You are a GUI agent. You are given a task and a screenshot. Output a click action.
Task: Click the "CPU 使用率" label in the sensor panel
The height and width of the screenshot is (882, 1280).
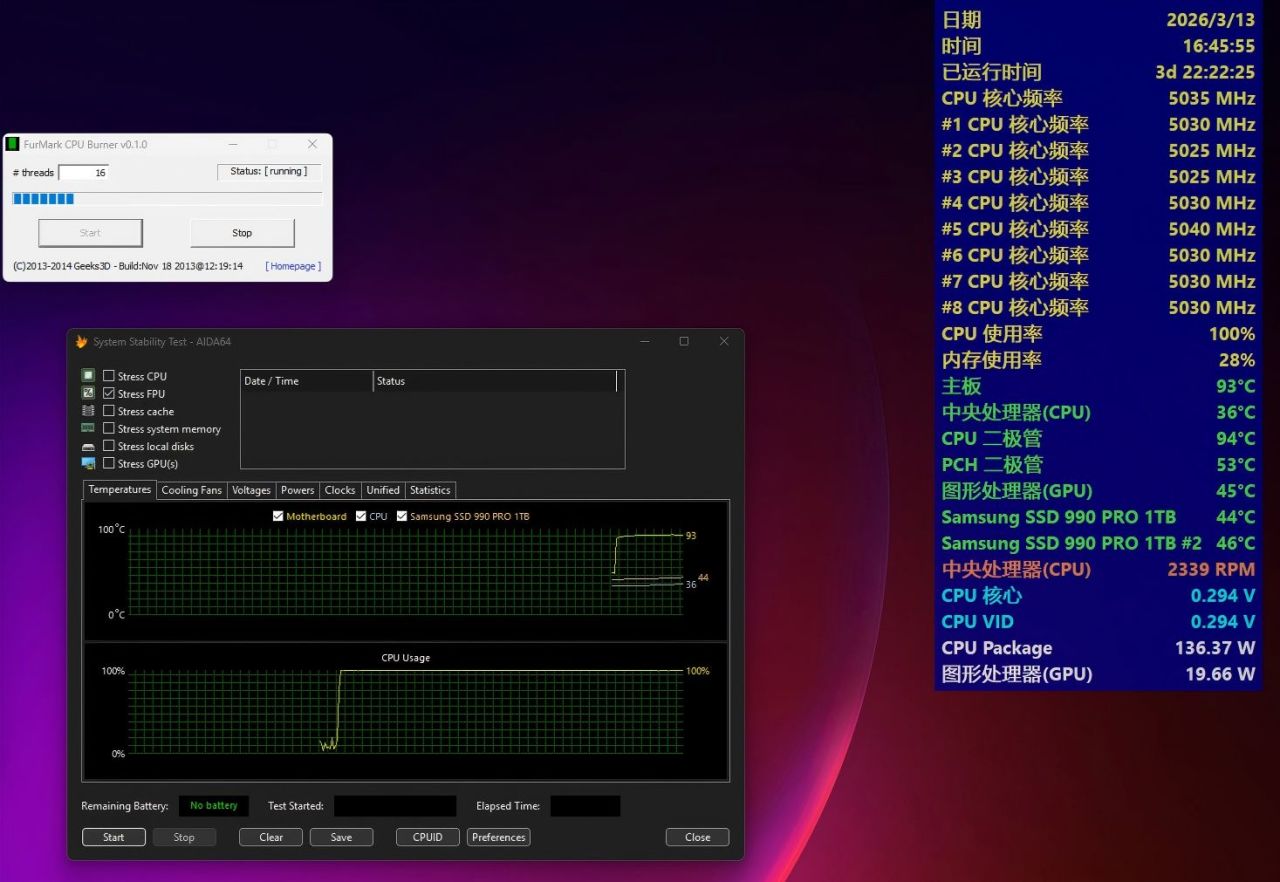(992, 334)
